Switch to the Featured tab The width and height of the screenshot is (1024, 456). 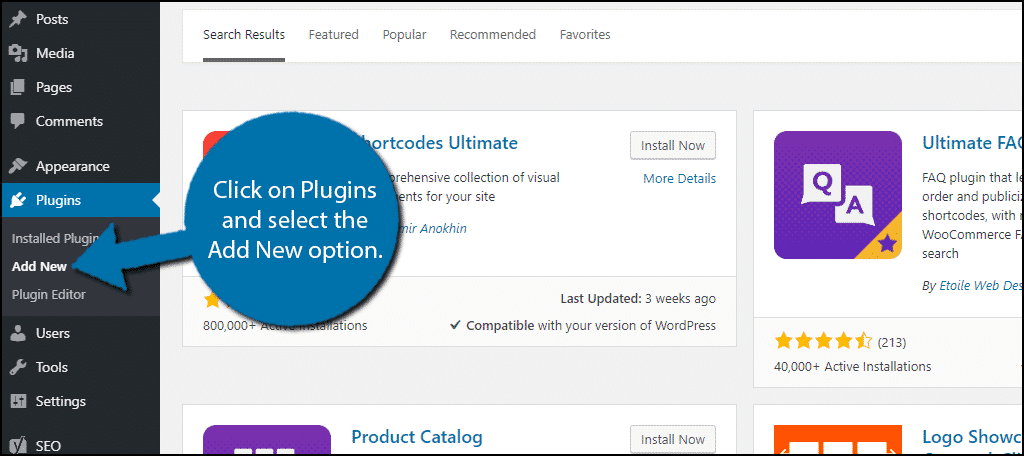pyautogui.click(x=334, y=35)
